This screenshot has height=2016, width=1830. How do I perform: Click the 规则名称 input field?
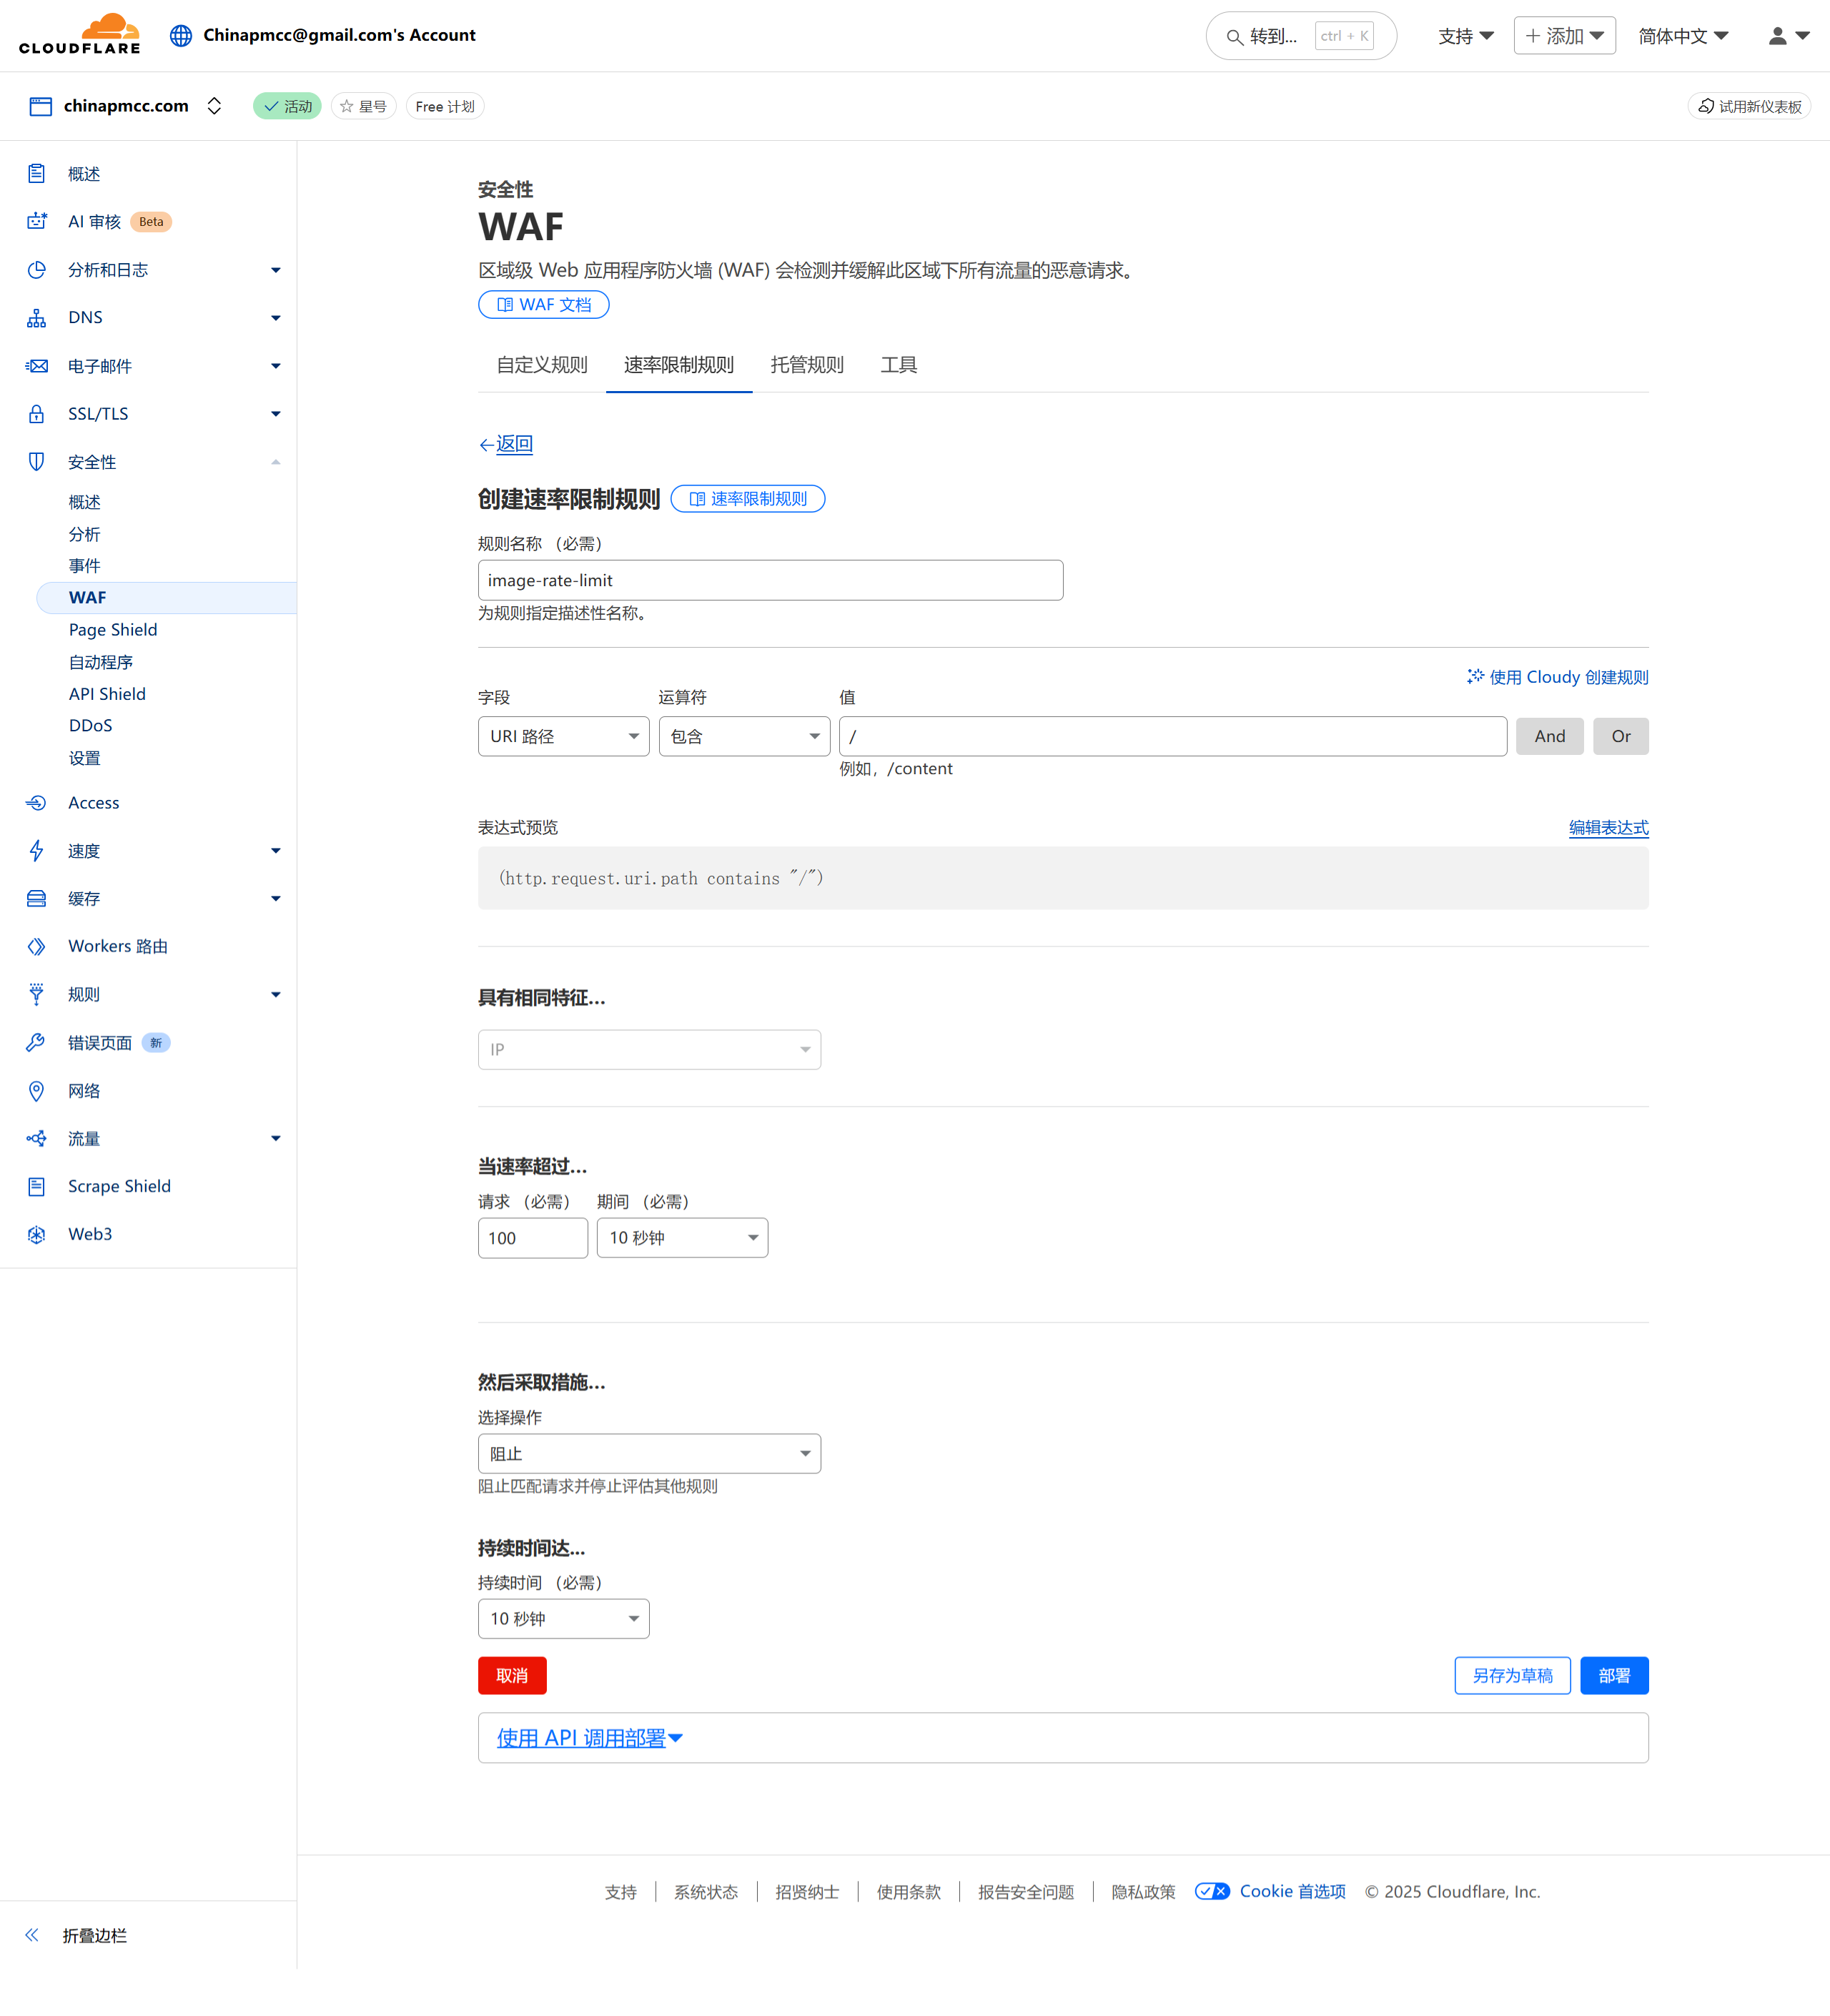tap(770, 580)
